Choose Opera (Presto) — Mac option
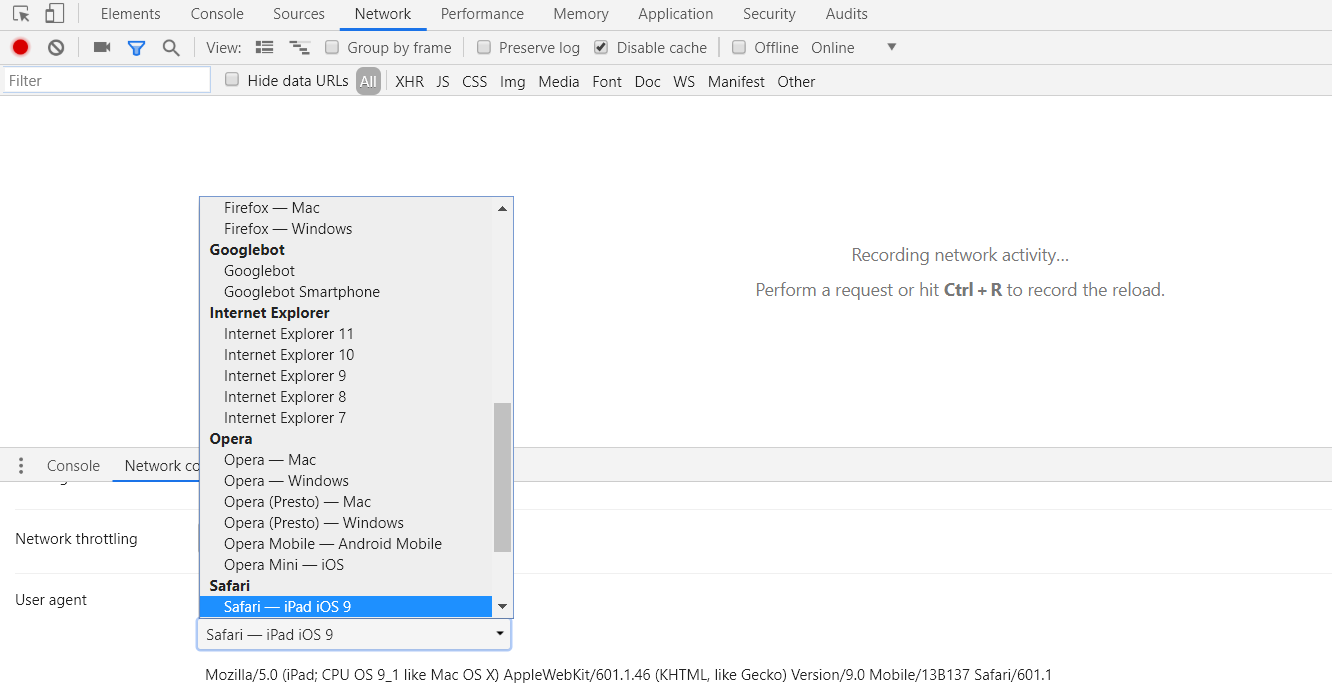This screenshot has height=696, width=1332. coord(346,502)
